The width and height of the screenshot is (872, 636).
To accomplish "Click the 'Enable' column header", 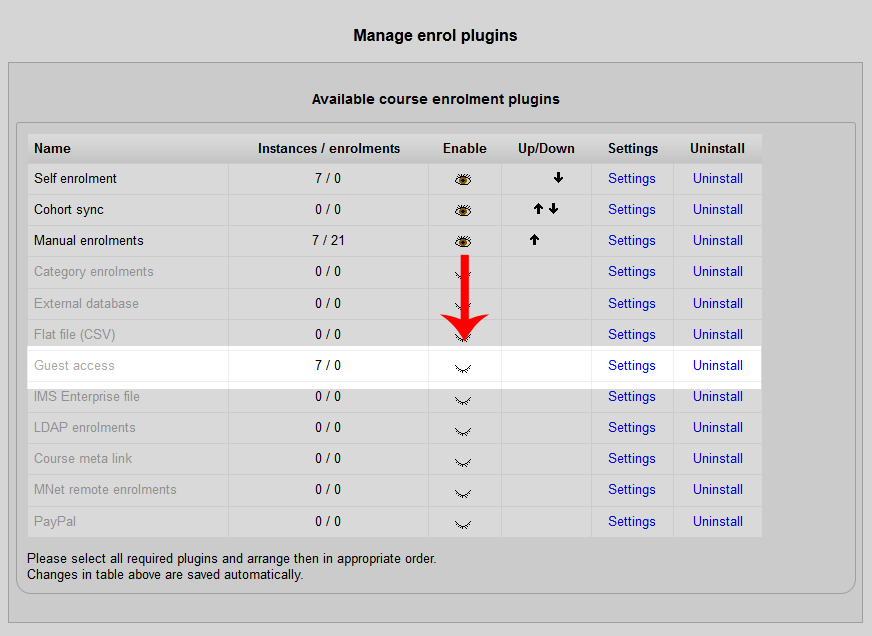I will pyautogui.click(x=465, y=148).
